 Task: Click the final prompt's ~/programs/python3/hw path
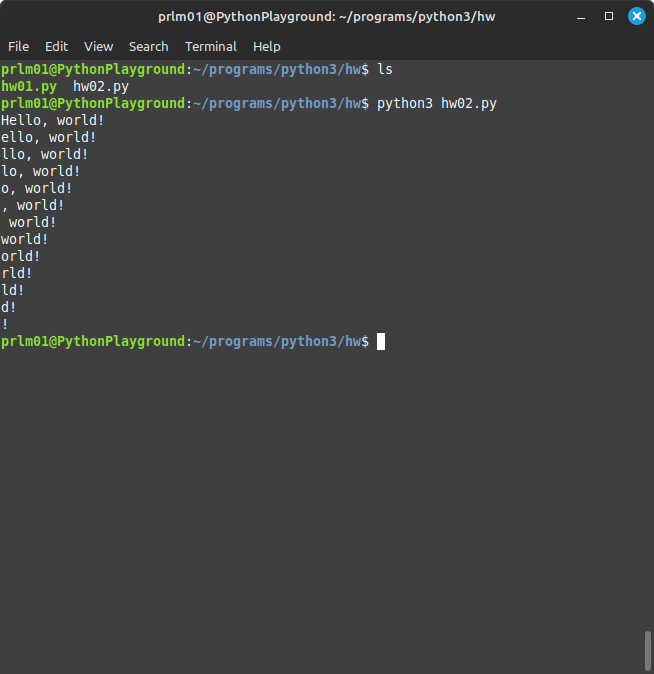(x=277, y=341)
